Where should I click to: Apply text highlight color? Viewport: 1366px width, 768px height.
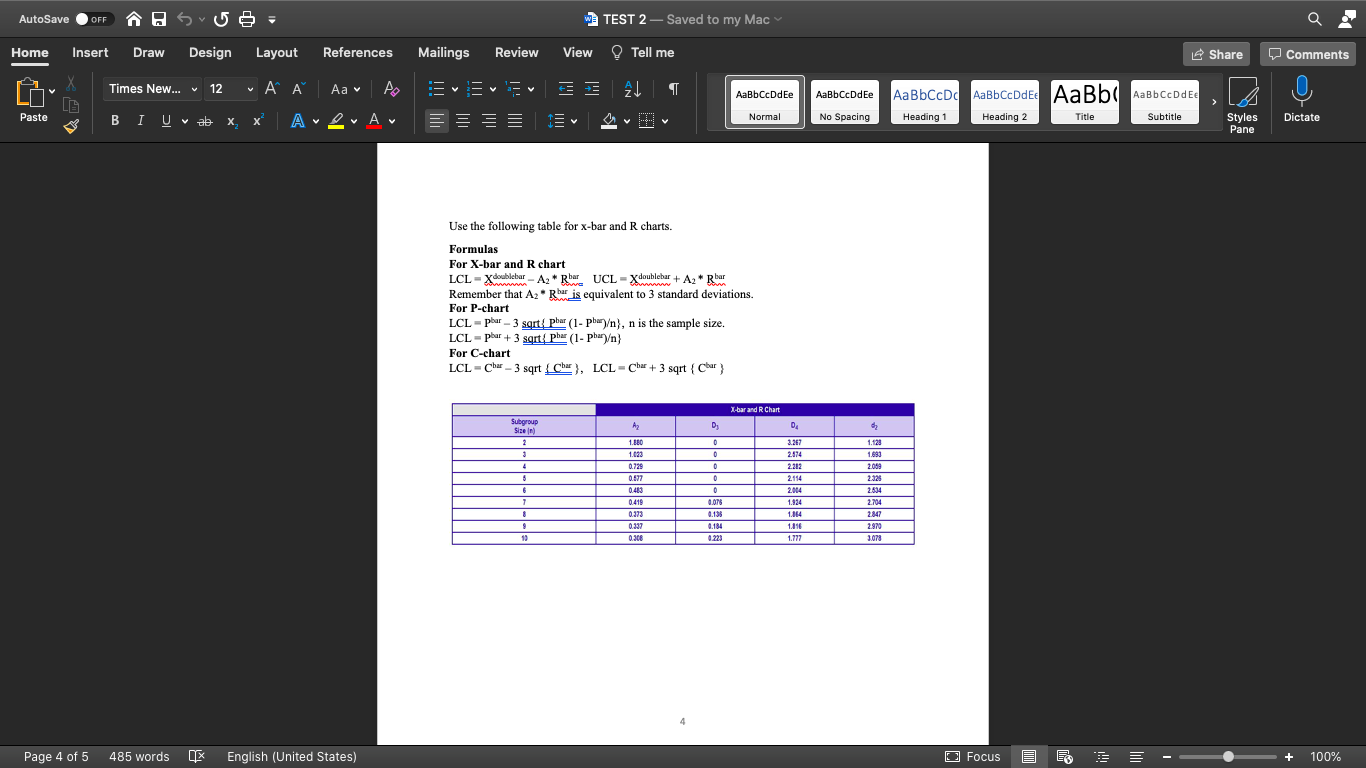pos(337,120)
